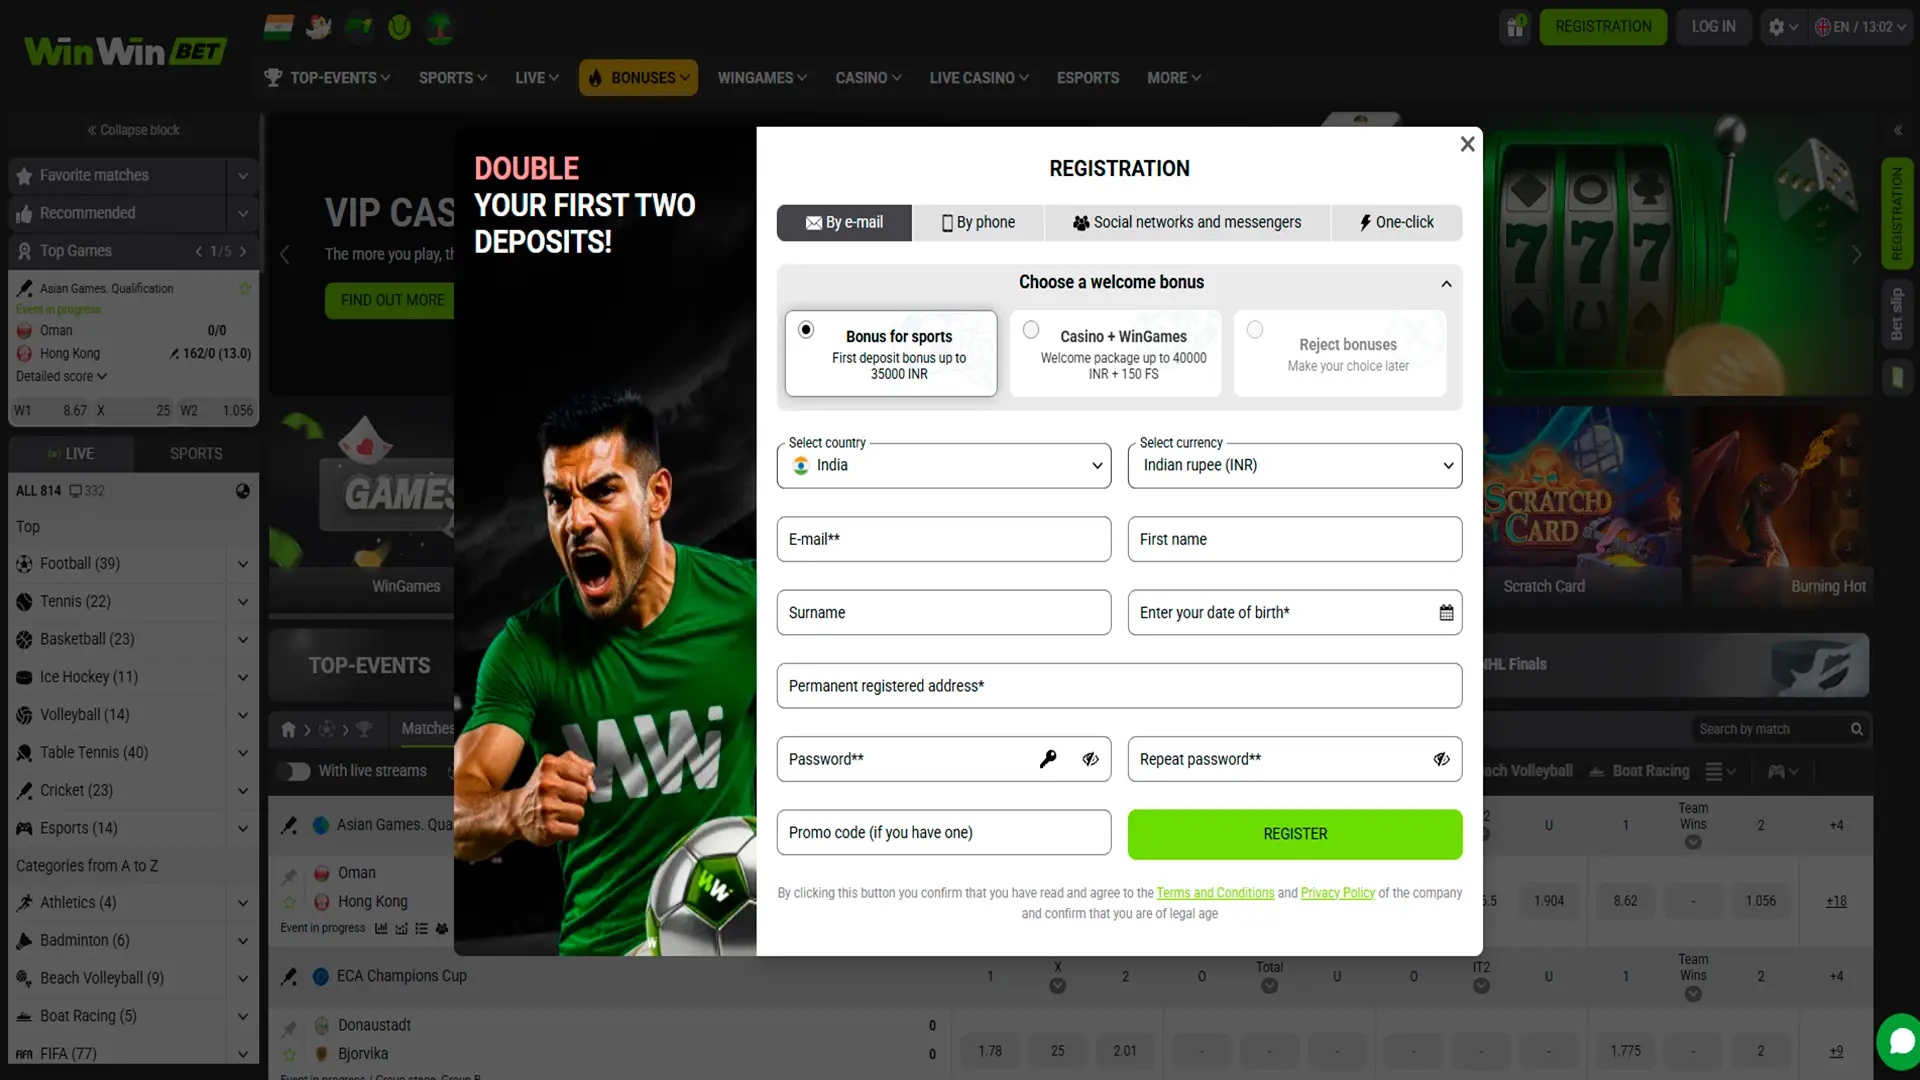The image size is (1920, 1080).
Task: Click the gamepad icon in sports filter row
Action: click(x=1776, y=771)
